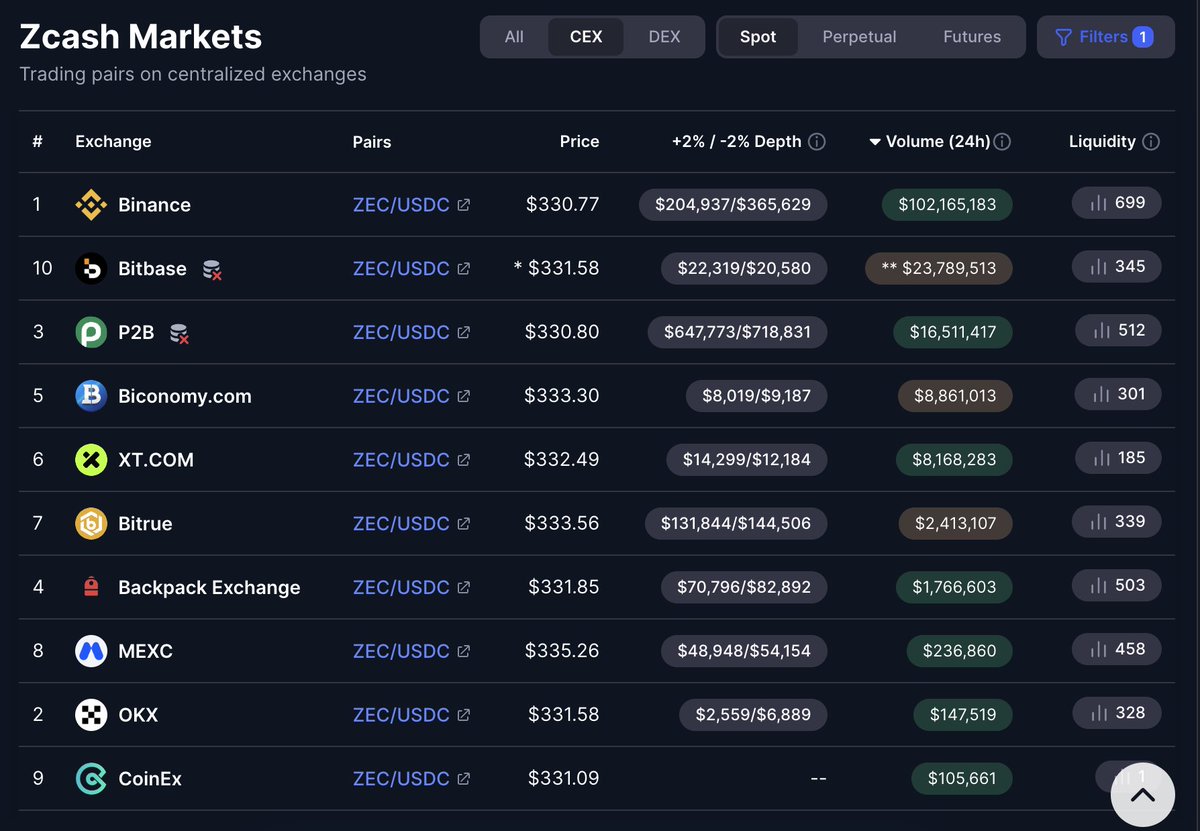Open external link icon for Binance ZEC/USDC
1200x831 pixels.
[464, 205]
